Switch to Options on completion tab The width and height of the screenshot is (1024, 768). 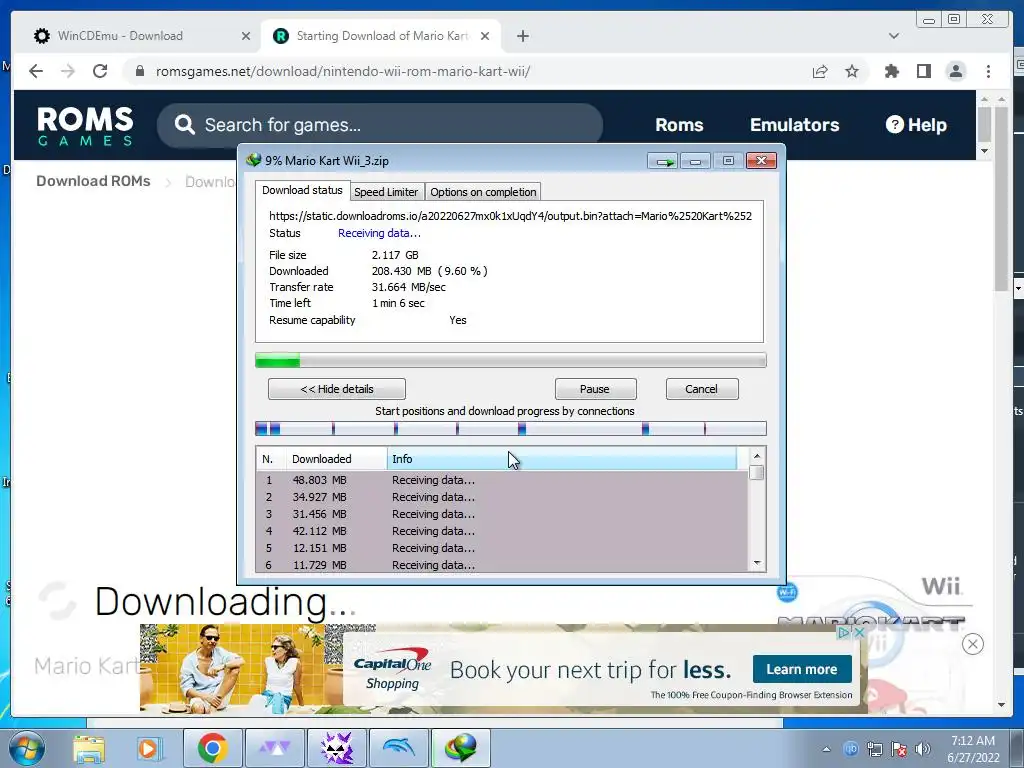pyautogui.click(x=483, y=192)
